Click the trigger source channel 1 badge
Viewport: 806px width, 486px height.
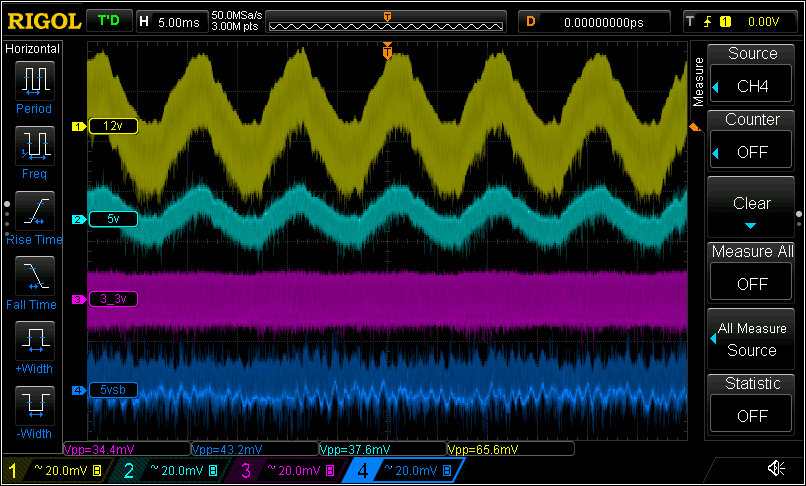point(725,22)
